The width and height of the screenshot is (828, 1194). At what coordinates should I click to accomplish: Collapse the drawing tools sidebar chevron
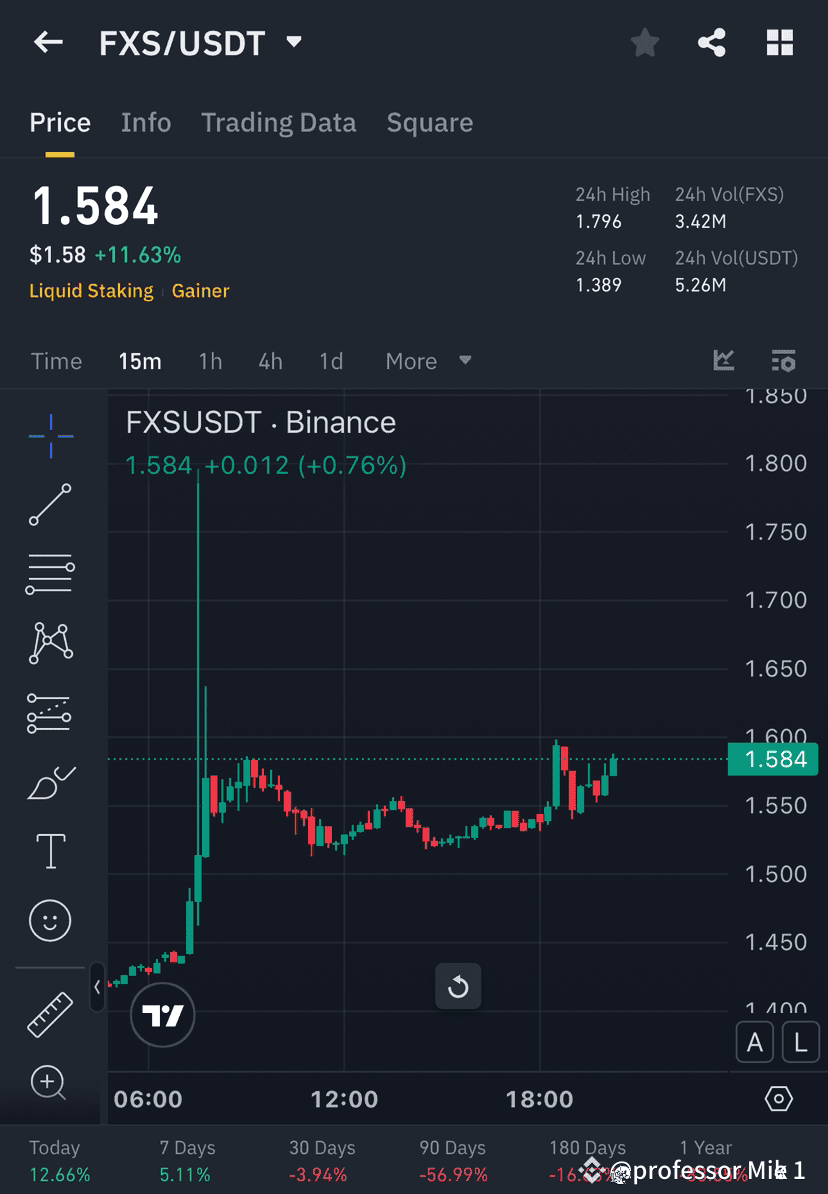click(97, 988)
